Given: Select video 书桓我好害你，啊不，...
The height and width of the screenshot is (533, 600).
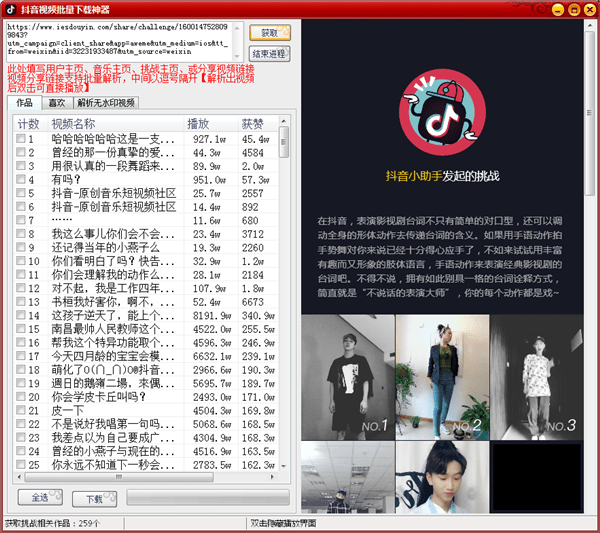Looking at the screenshot, I should coord(113,302).
